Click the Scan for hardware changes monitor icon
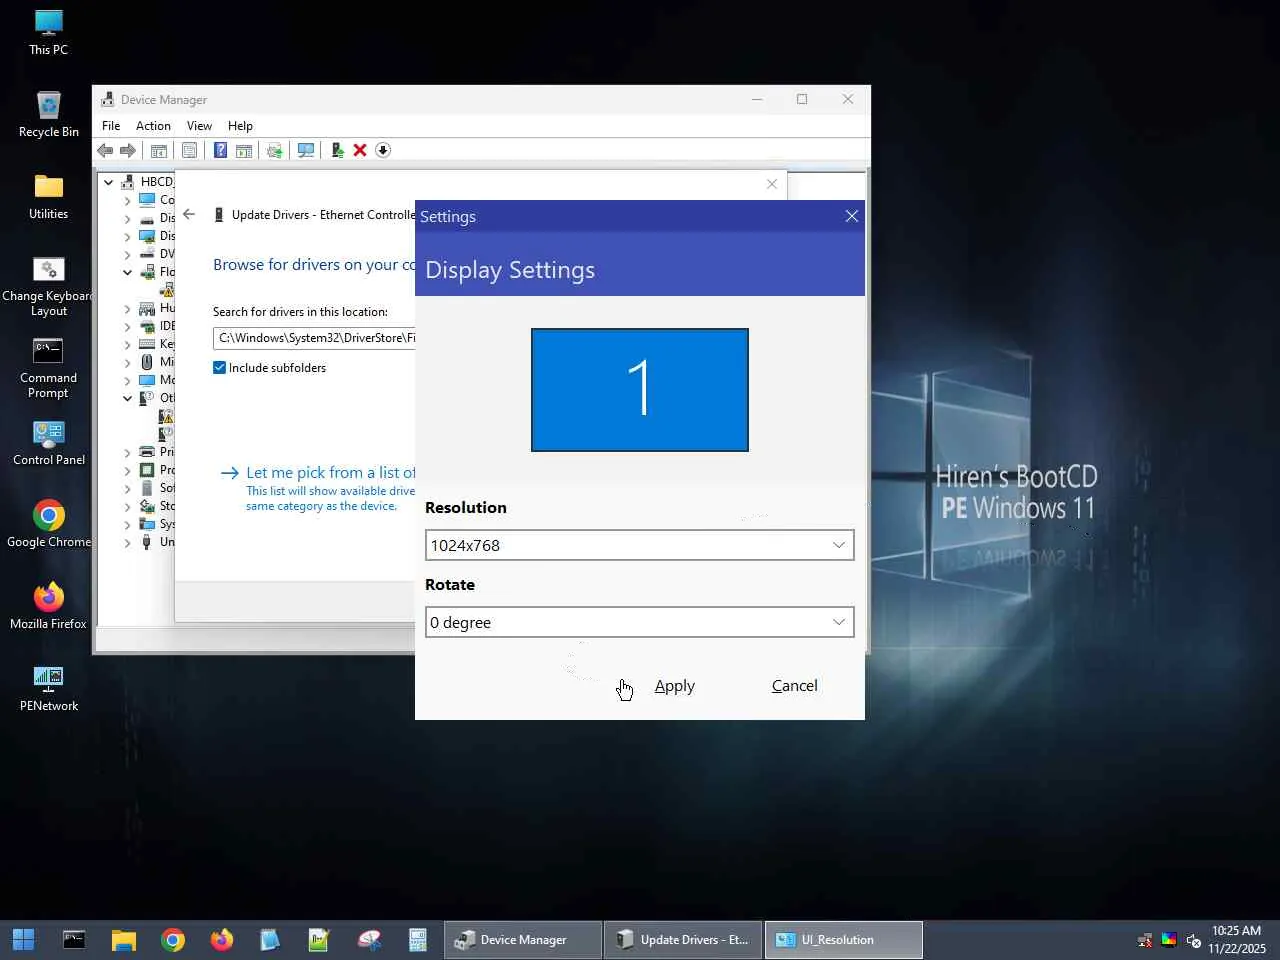1280x960 pixels. [x=306, y=150]
